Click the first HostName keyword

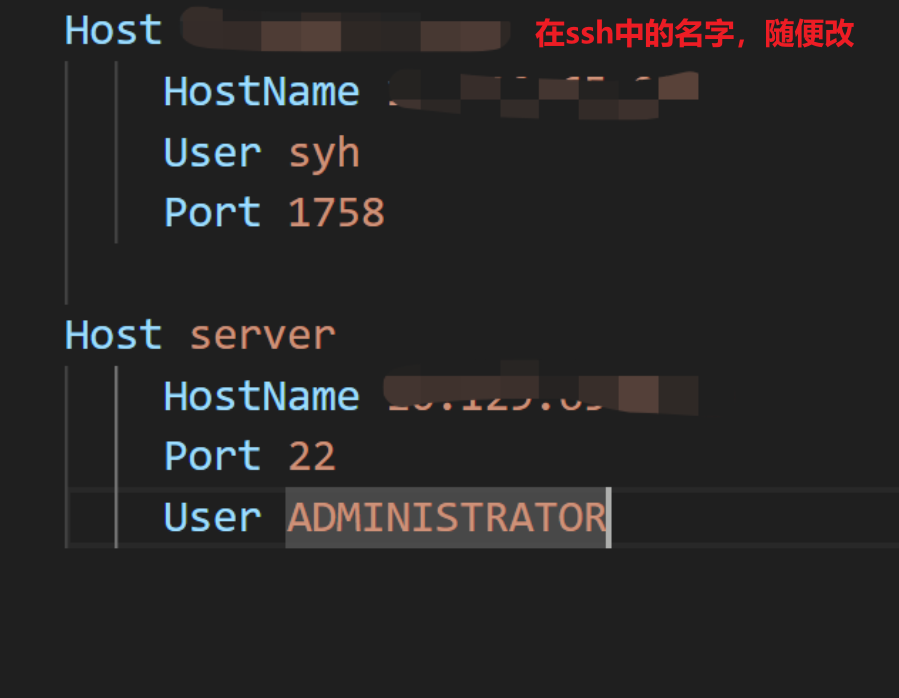[x=261, y=92]
